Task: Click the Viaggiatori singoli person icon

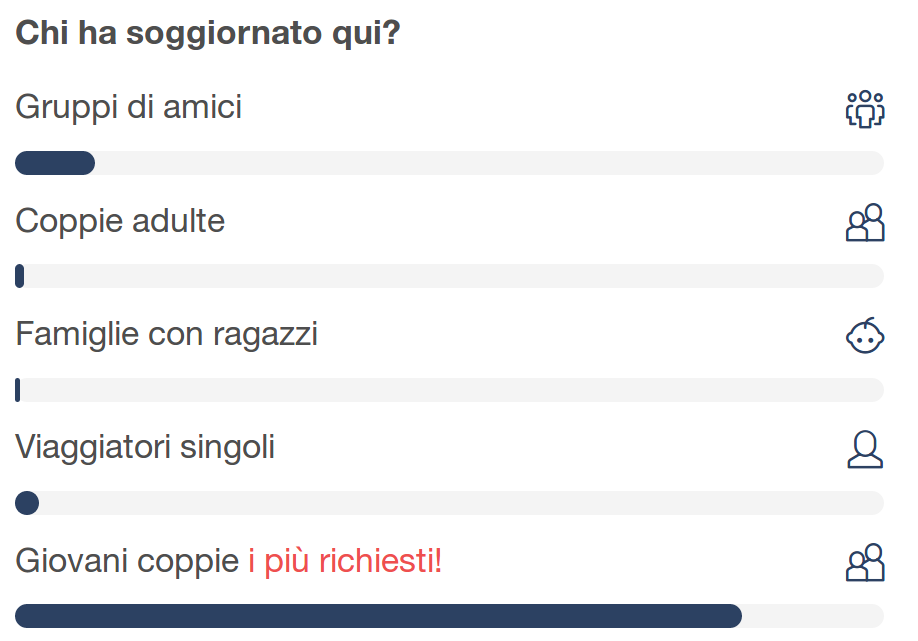Action: pos(865,449)
